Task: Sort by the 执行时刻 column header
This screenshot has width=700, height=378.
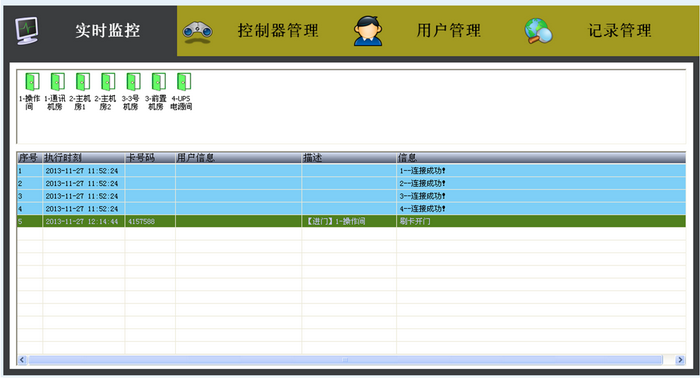Action: point(83,158)
